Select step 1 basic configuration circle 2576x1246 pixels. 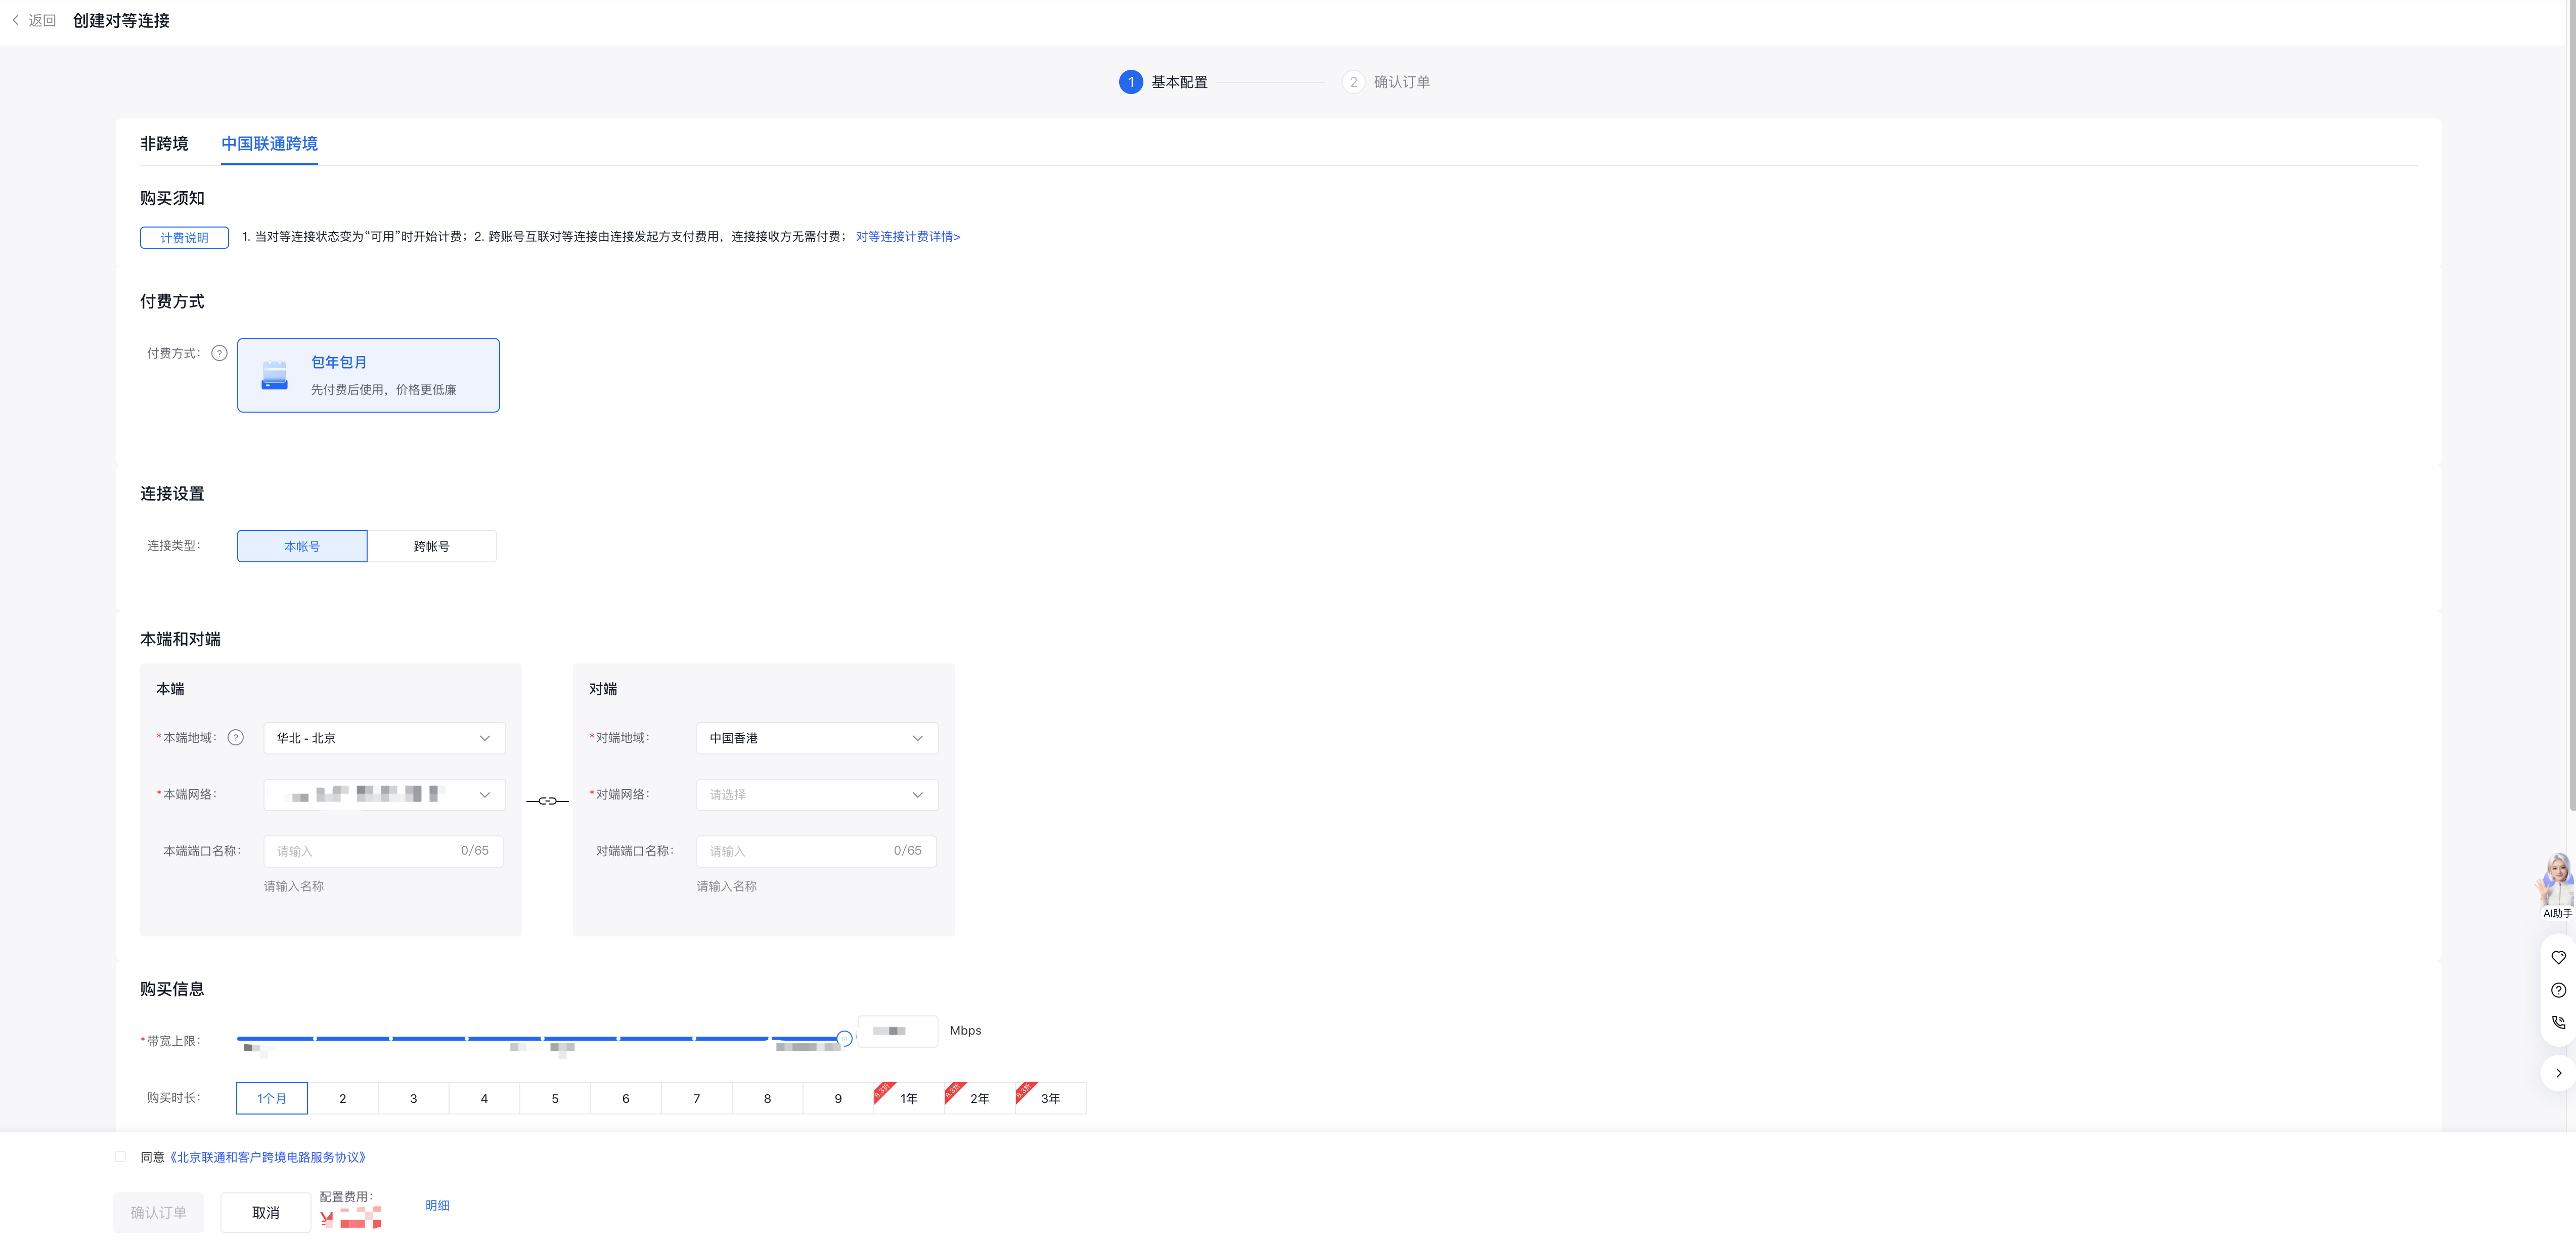[x=1130, y=82]
